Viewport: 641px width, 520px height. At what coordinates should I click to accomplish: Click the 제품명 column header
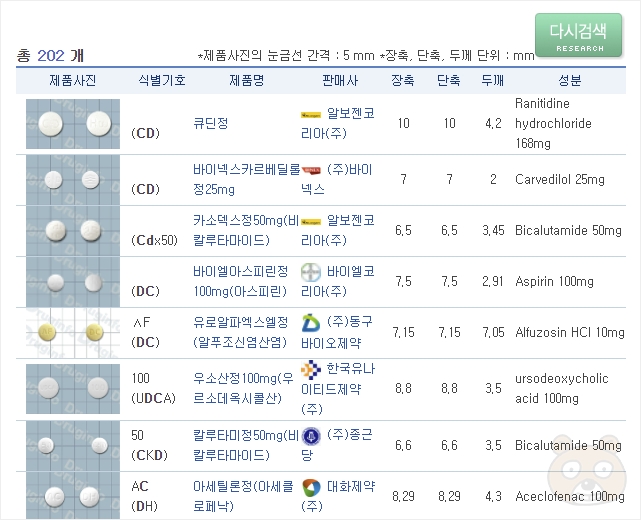tap(247, 80)
